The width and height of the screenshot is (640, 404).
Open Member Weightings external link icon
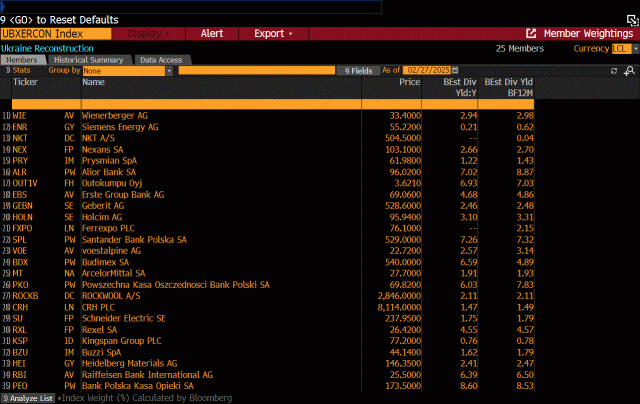pyautogui.click(x=531, y=33)
